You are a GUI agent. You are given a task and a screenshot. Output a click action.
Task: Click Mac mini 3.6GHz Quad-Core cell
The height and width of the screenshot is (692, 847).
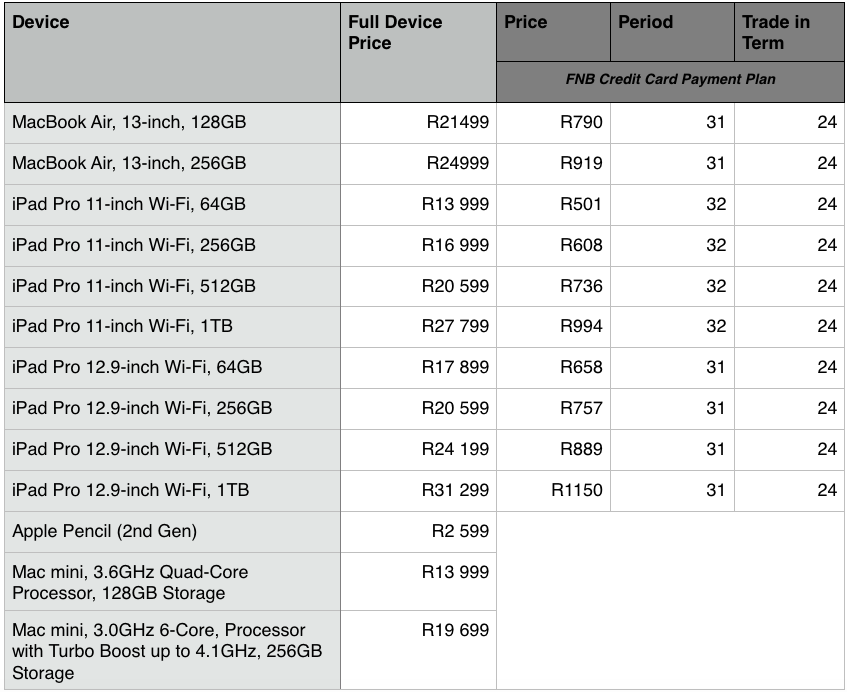click(130, 582)
